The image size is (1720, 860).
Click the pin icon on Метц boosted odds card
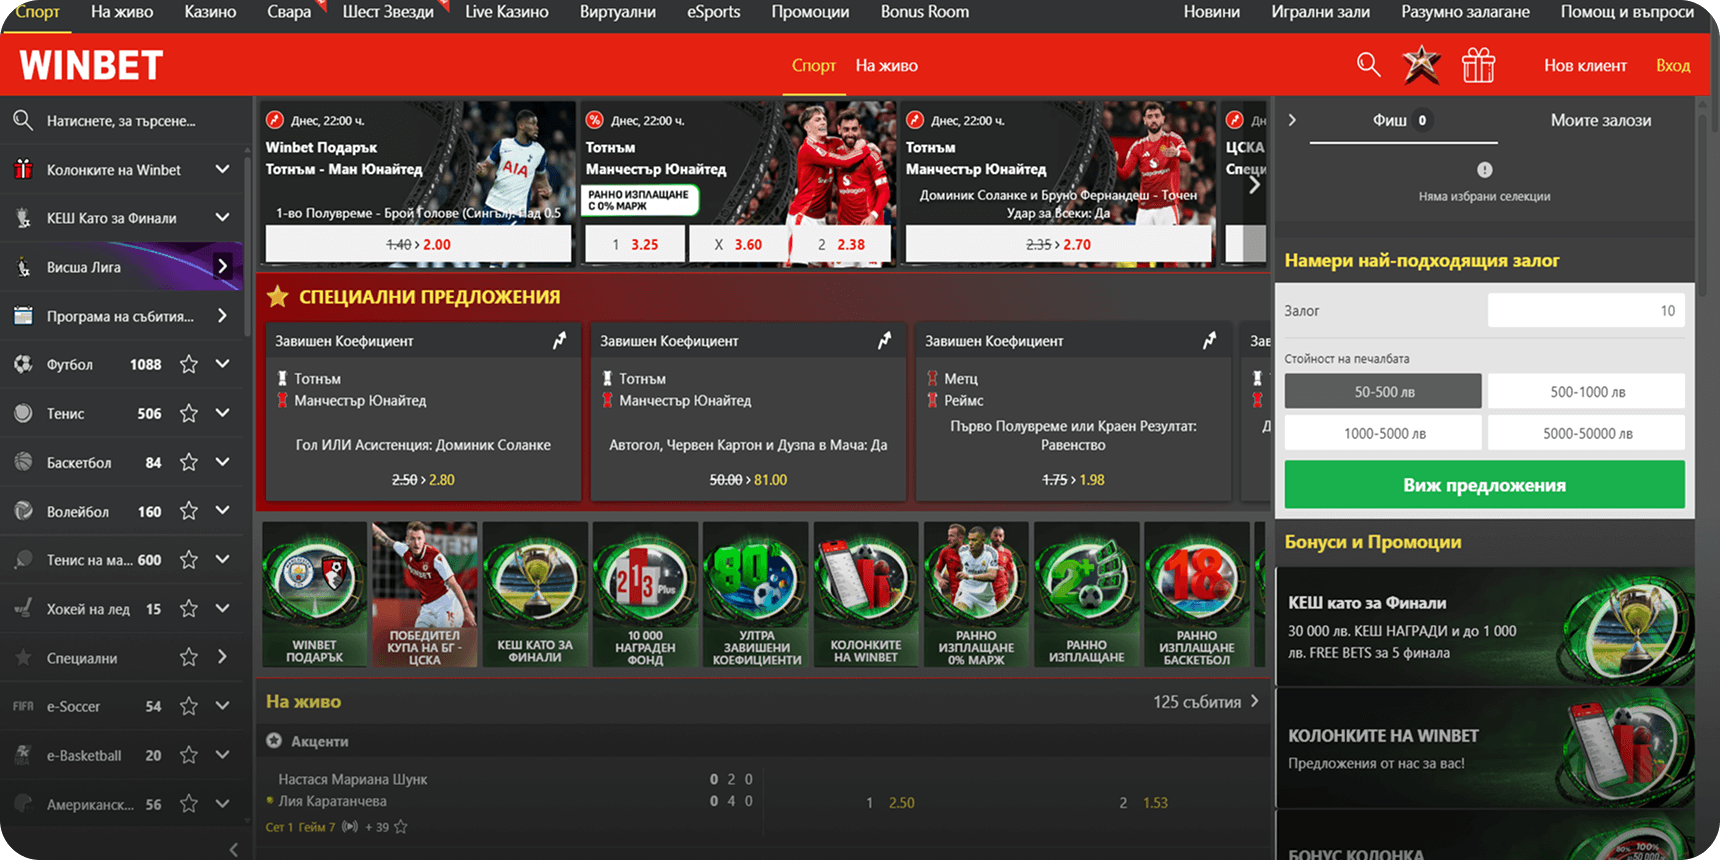[1209, 341]
